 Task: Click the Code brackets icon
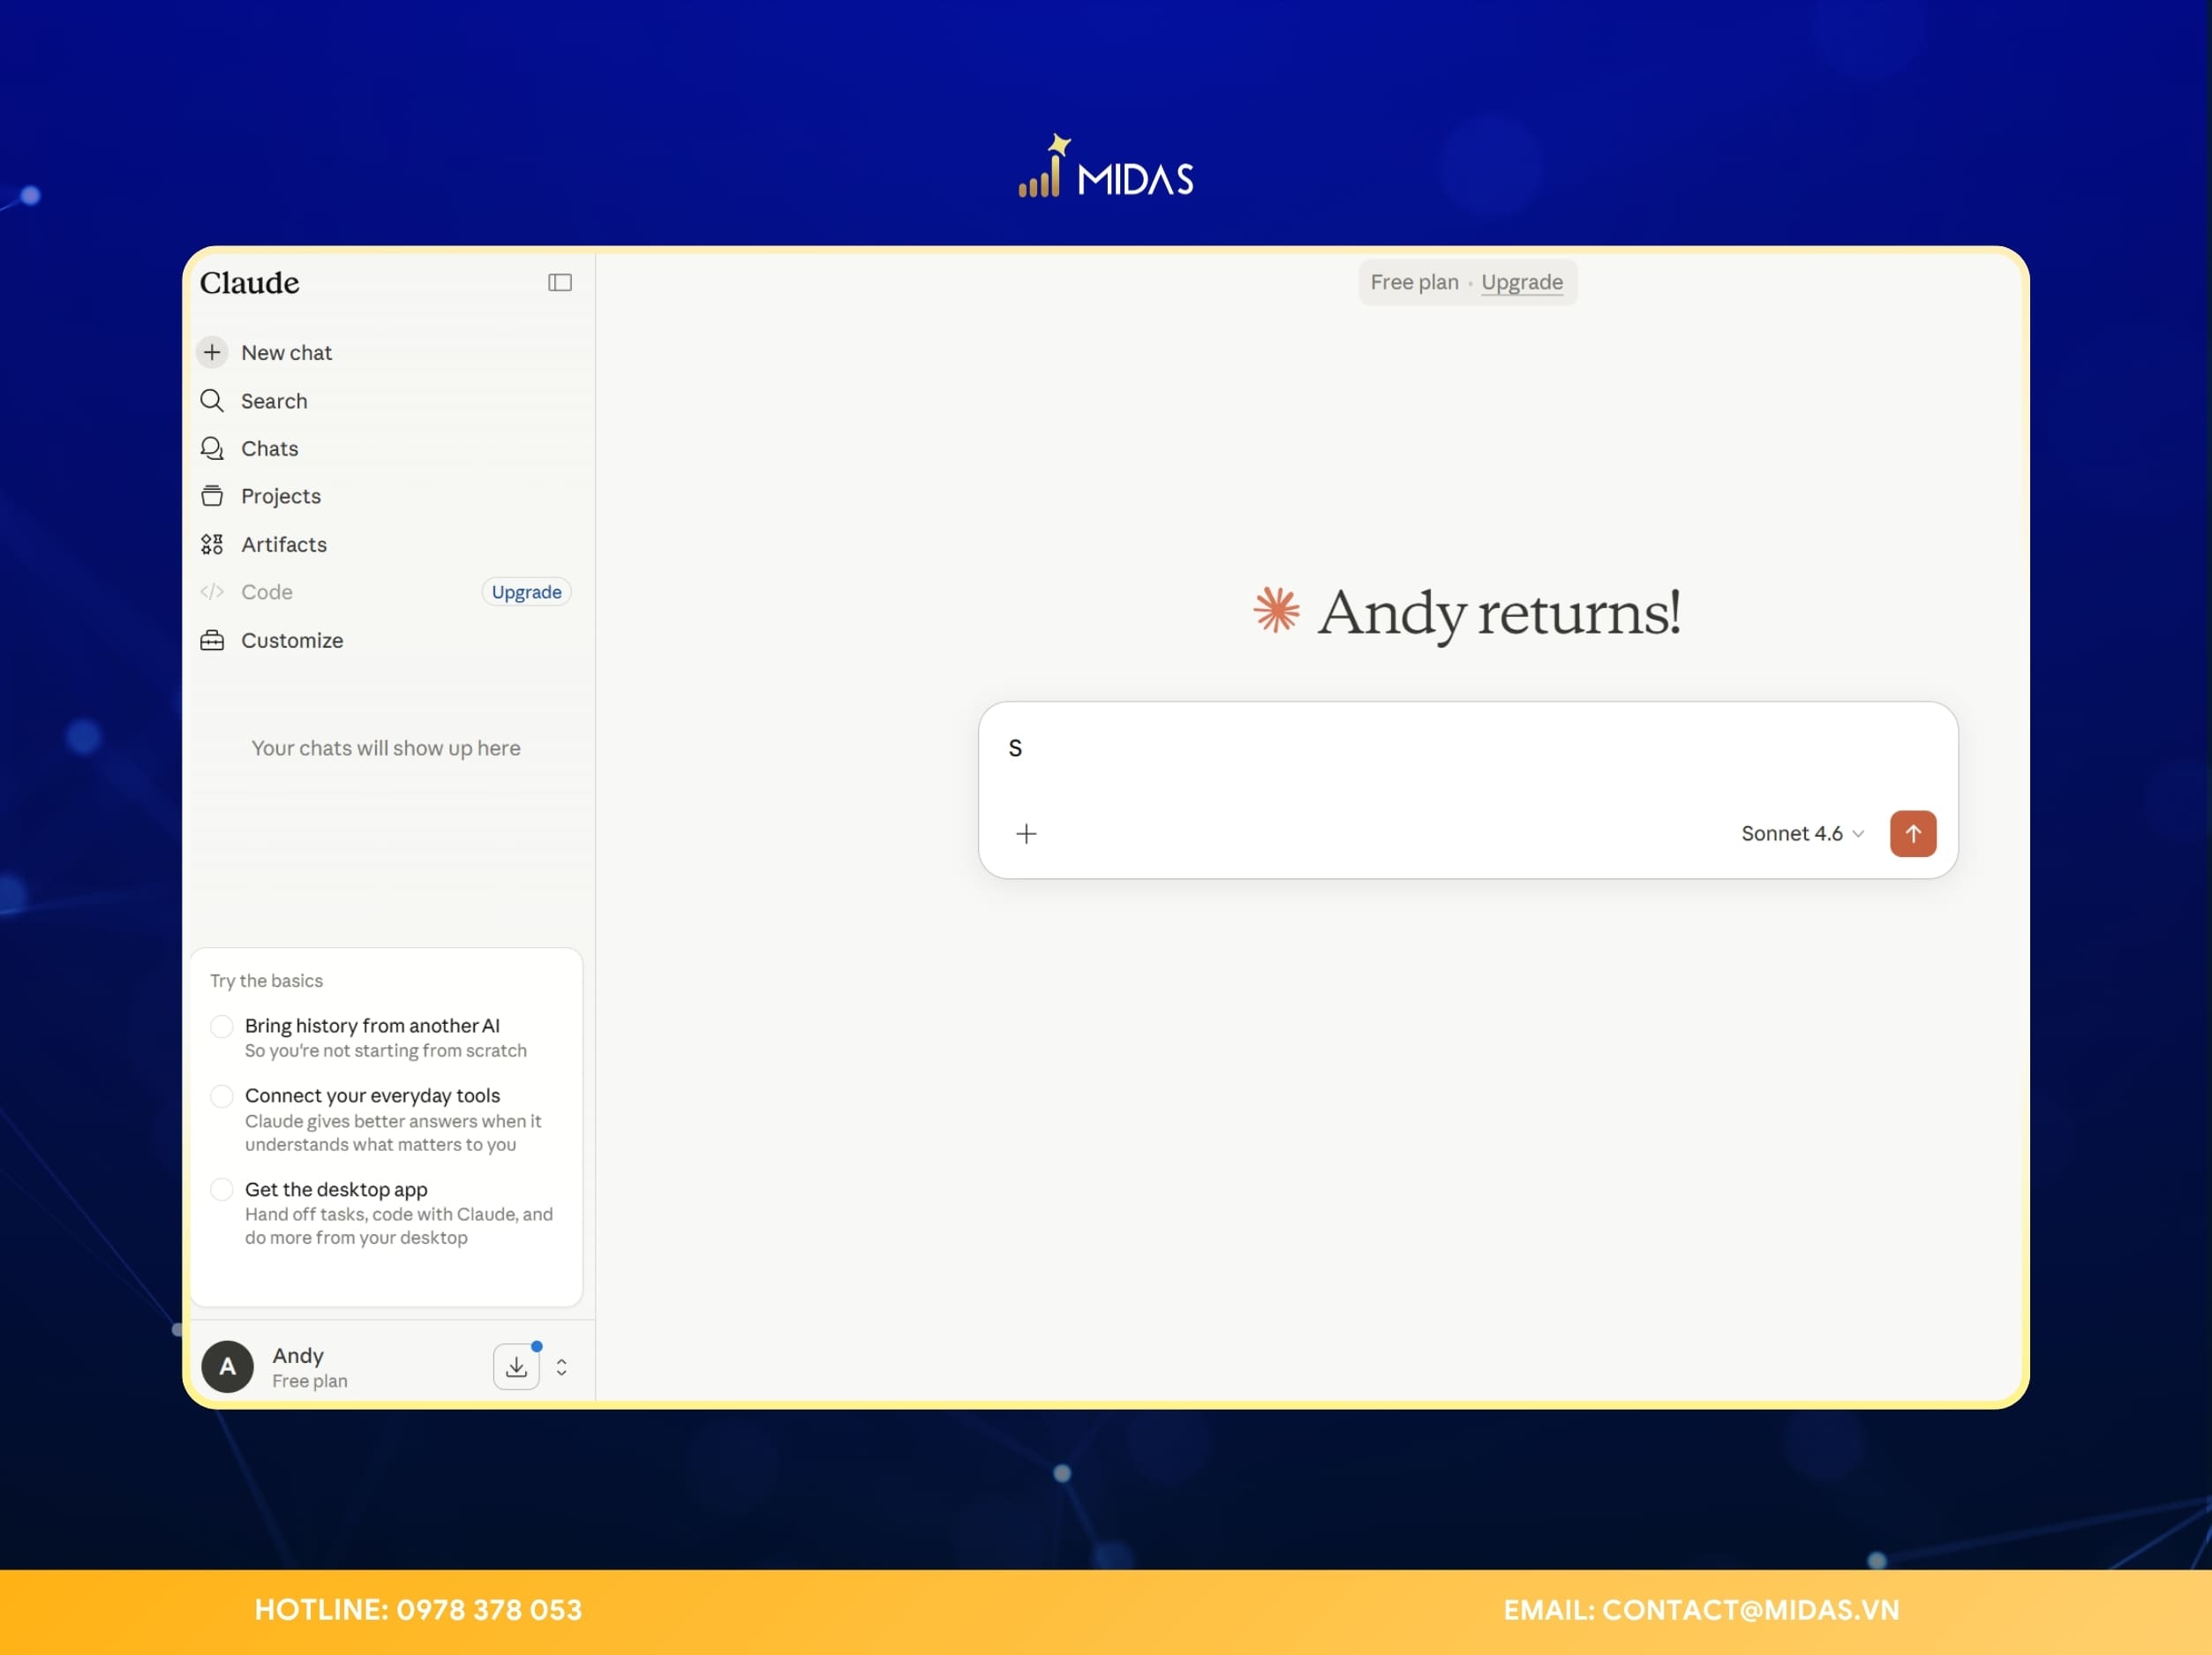point(212,592)
